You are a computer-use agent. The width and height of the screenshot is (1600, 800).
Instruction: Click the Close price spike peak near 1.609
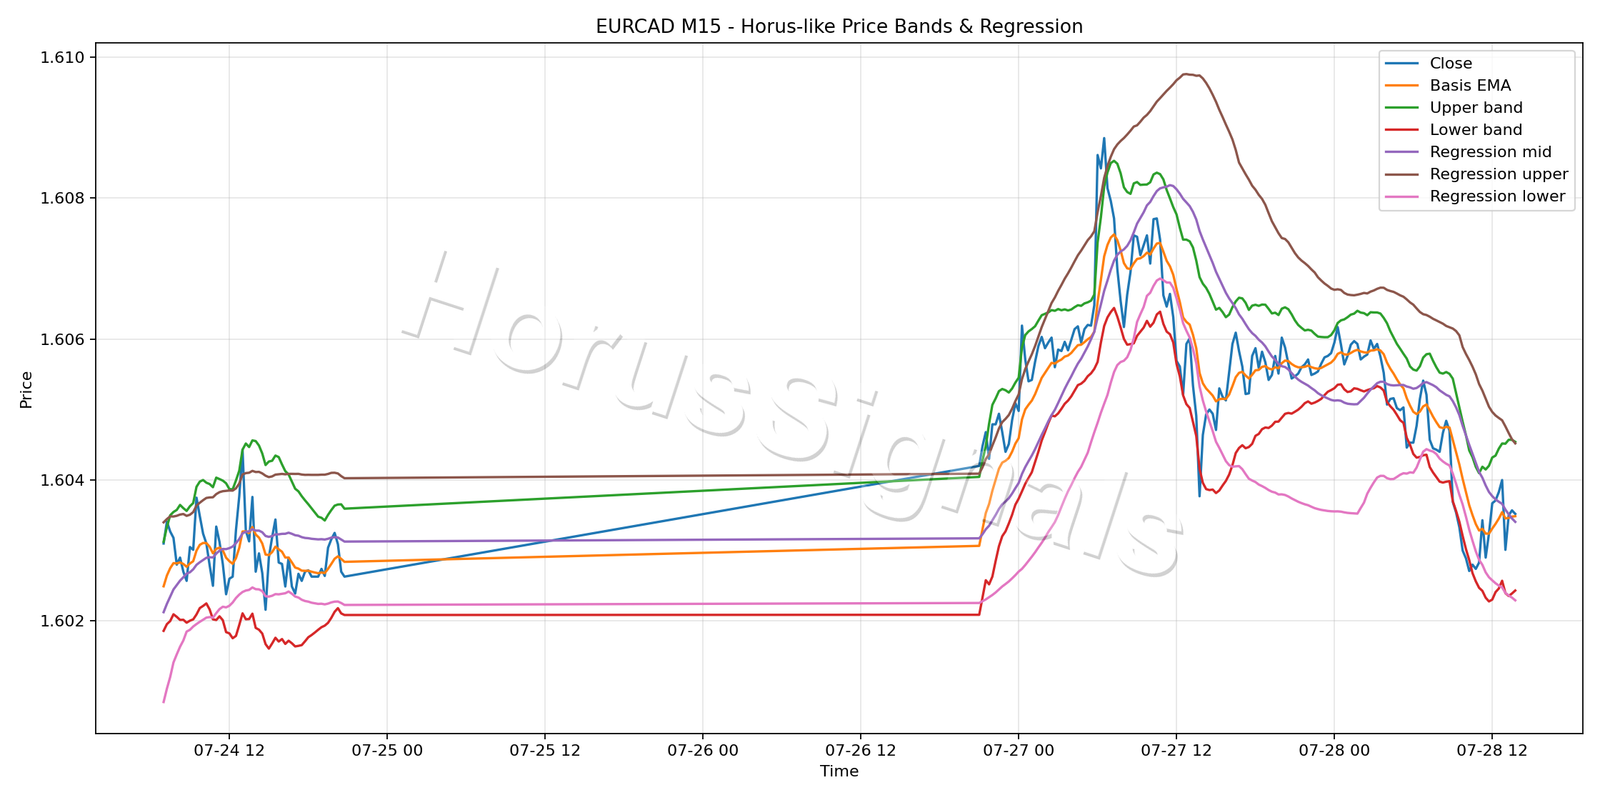[1104, 138]
